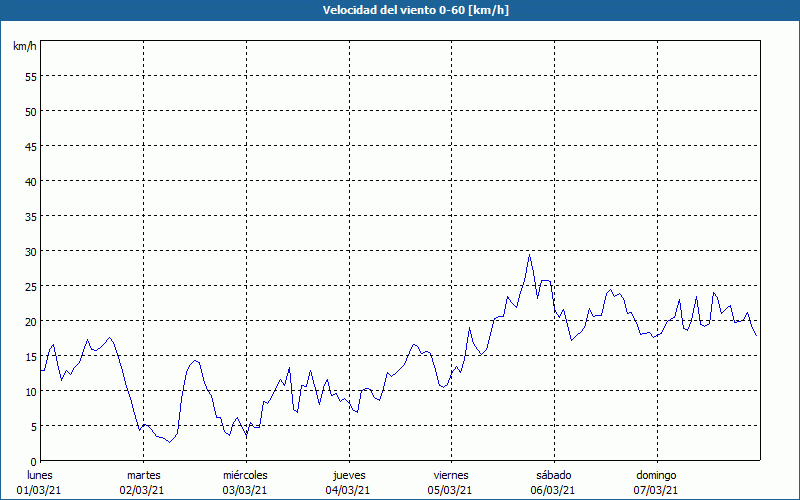Click the '06/03/21' date label
Image resolution: width=800 pixels, height=500 pixels.
[x=553, y=490]
